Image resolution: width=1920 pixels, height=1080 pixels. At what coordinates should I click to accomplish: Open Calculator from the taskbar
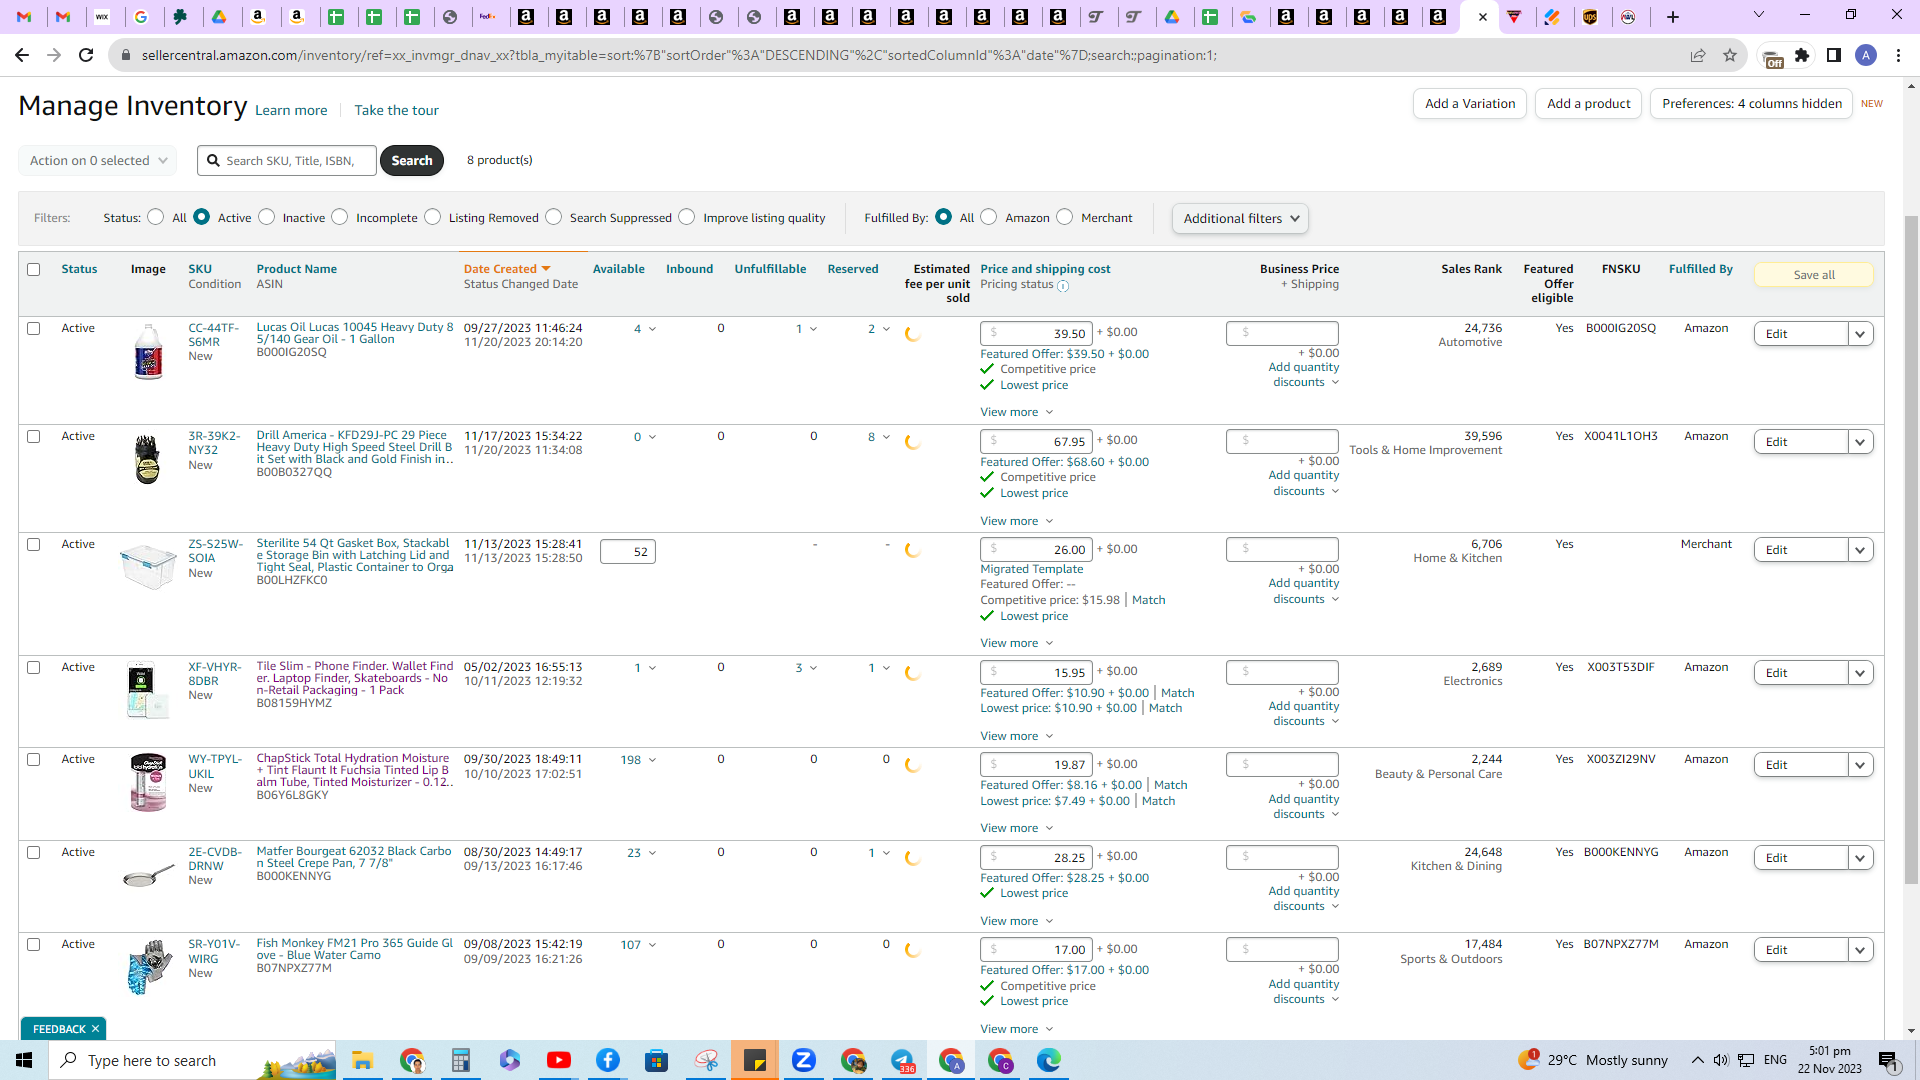tap(460, 1060)
